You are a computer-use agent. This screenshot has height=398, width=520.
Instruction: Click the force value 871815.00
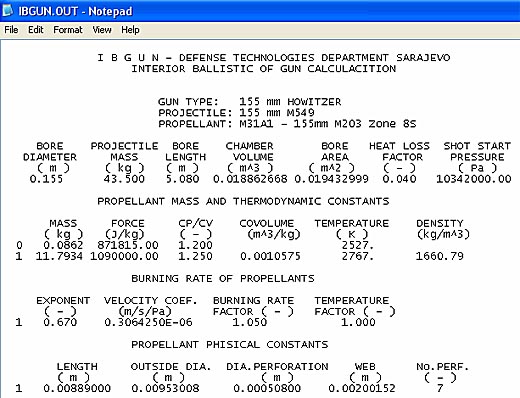tap(128, 245)
